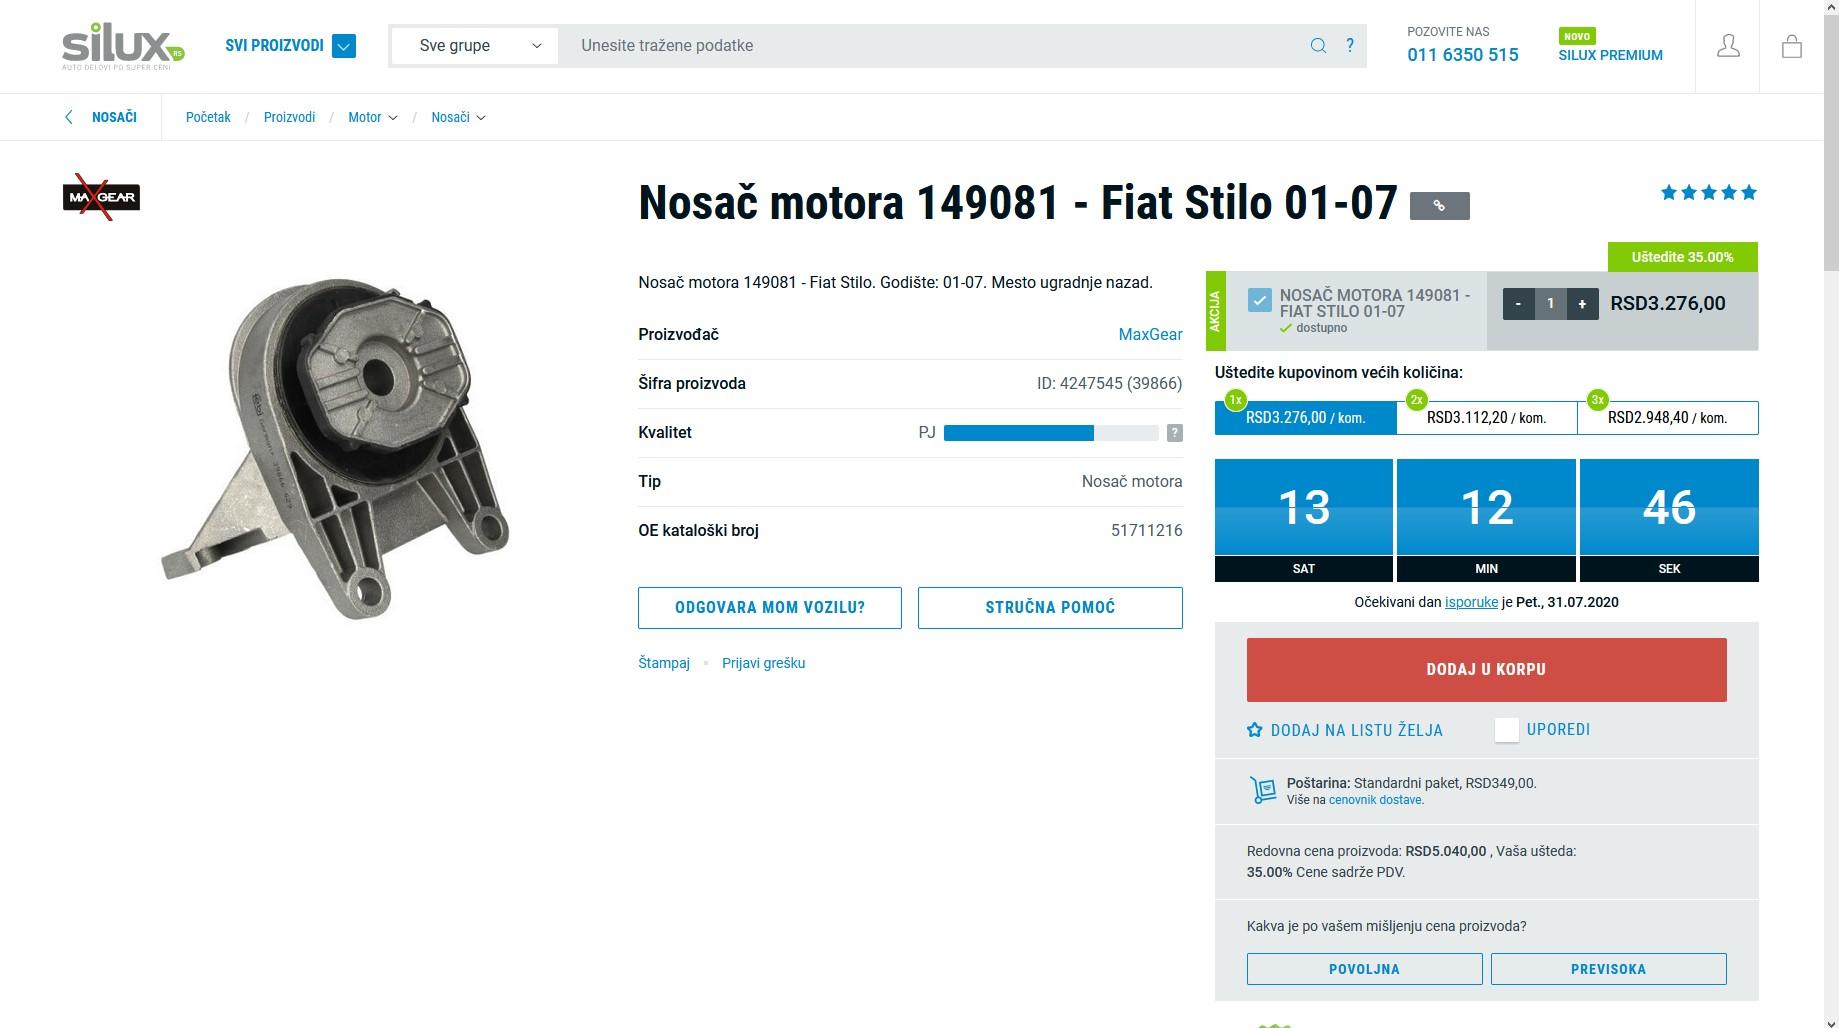Image resolution: width=1839 pixels, height=1028 pixels.
Task: Call phone number 011 6350 515
Action: point(1462,55)
